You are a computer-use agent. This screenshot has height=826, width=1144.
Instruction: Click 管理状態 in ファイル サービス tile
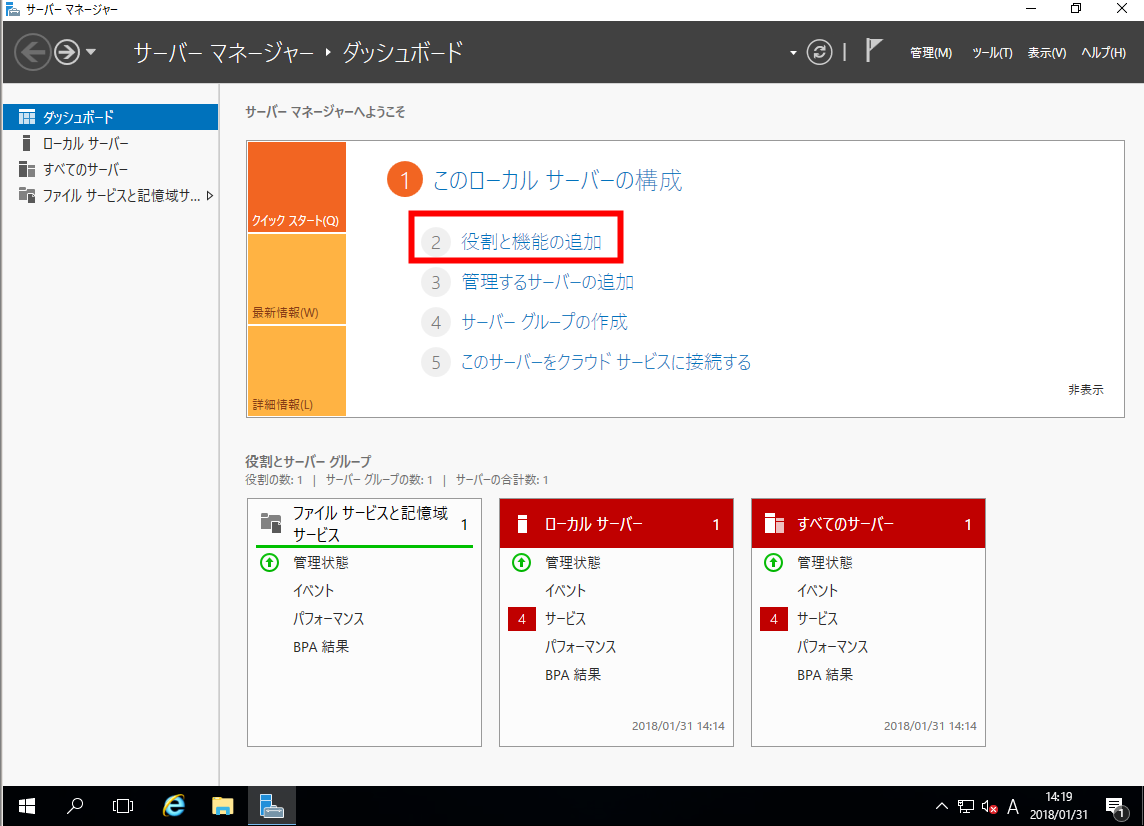click(321, 563)
